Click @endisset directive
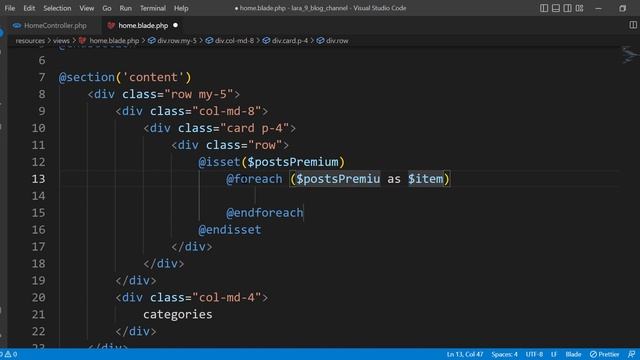This screenshot has width=640, height=360. click(230, 230)
